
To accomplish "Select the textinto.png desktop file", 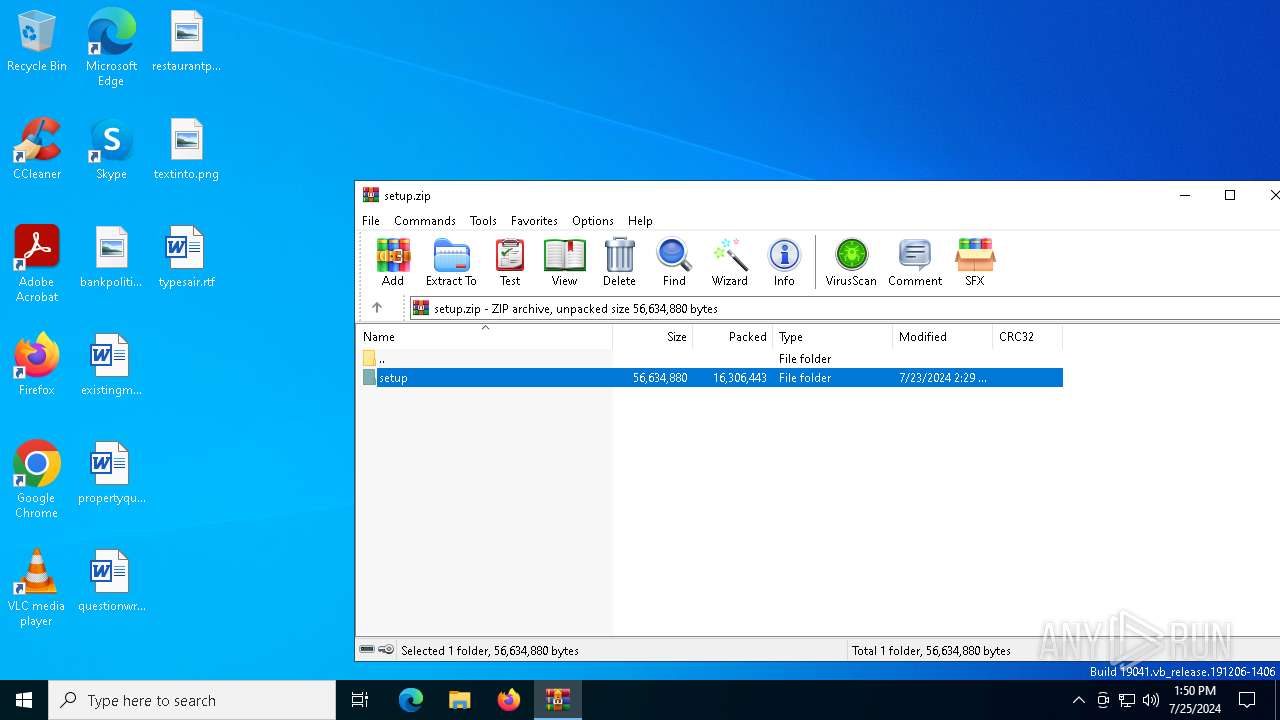I will 186,149.
